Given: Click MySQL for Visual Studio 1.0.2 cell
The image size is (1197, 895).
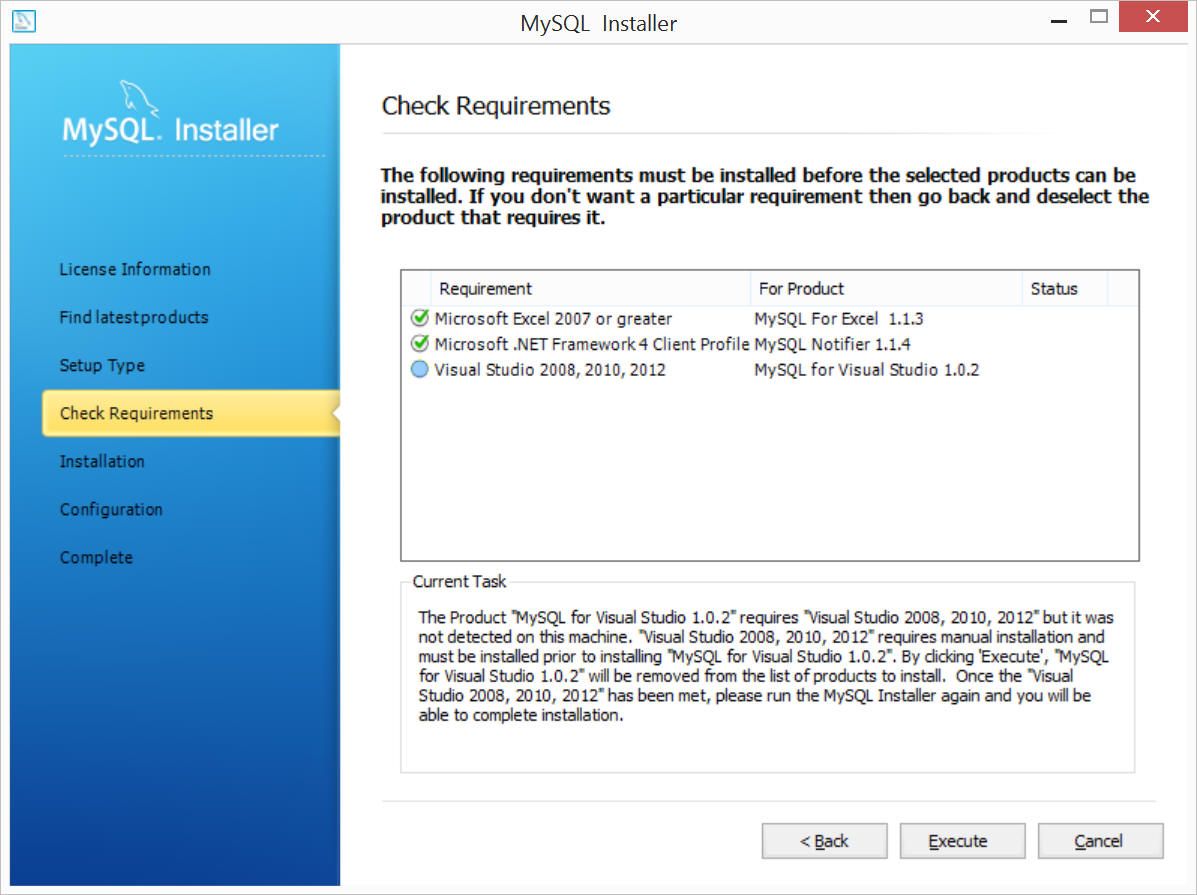Looking at the screenshot, I should (866, 370).
